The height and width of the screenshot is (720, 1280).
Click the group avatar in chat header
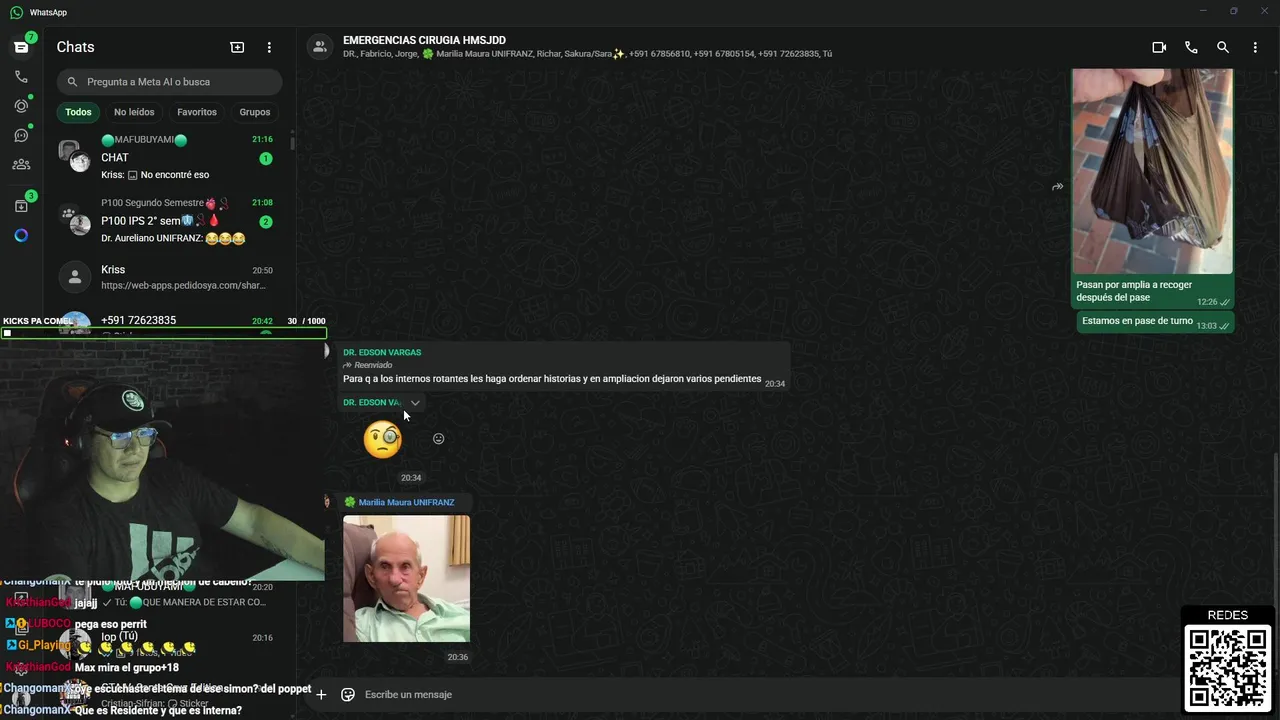point(320,47)
